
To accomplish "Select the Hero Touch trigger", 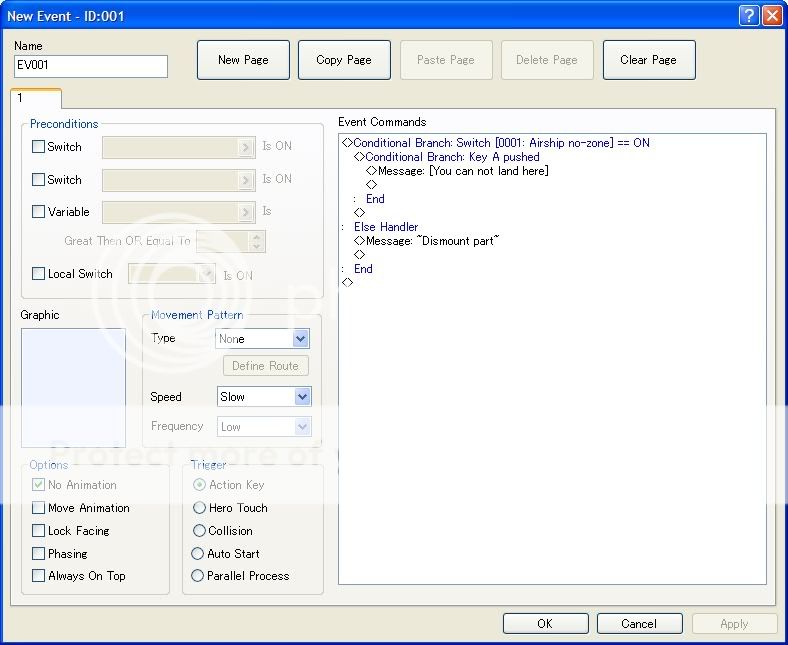I will click(x=199, y=508).
